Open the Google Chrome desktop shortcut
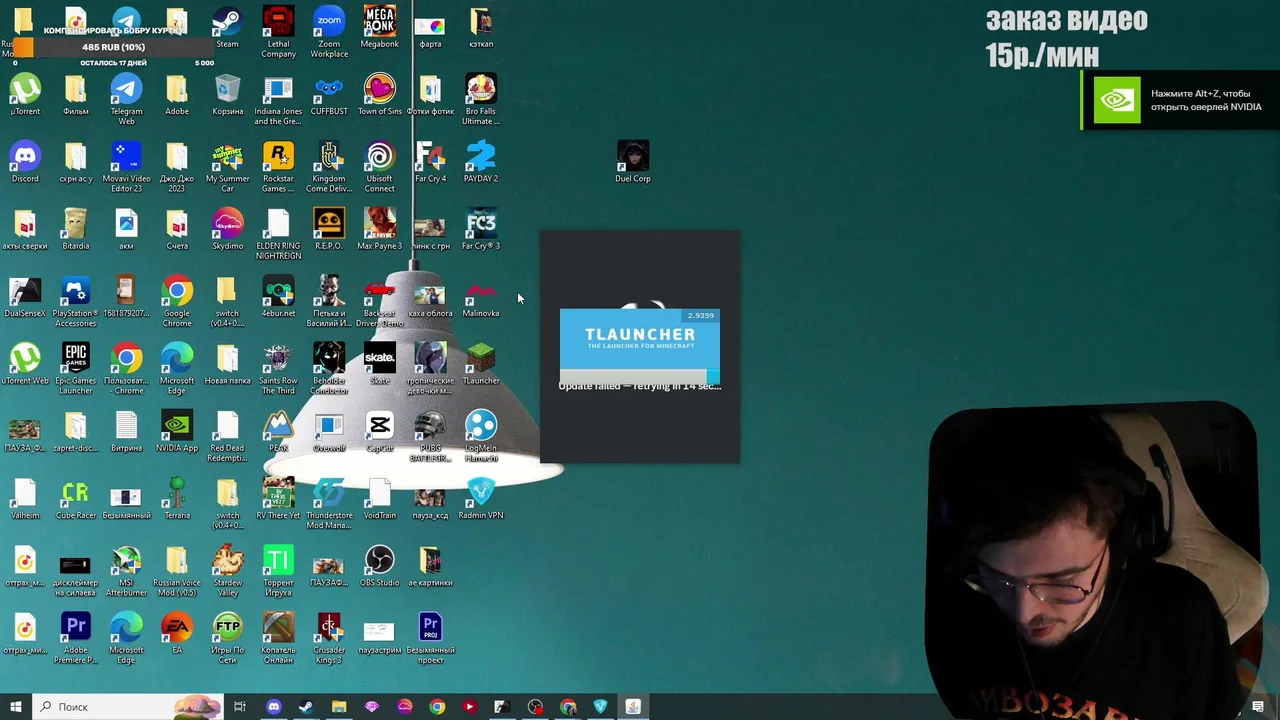 pos(177,301)
